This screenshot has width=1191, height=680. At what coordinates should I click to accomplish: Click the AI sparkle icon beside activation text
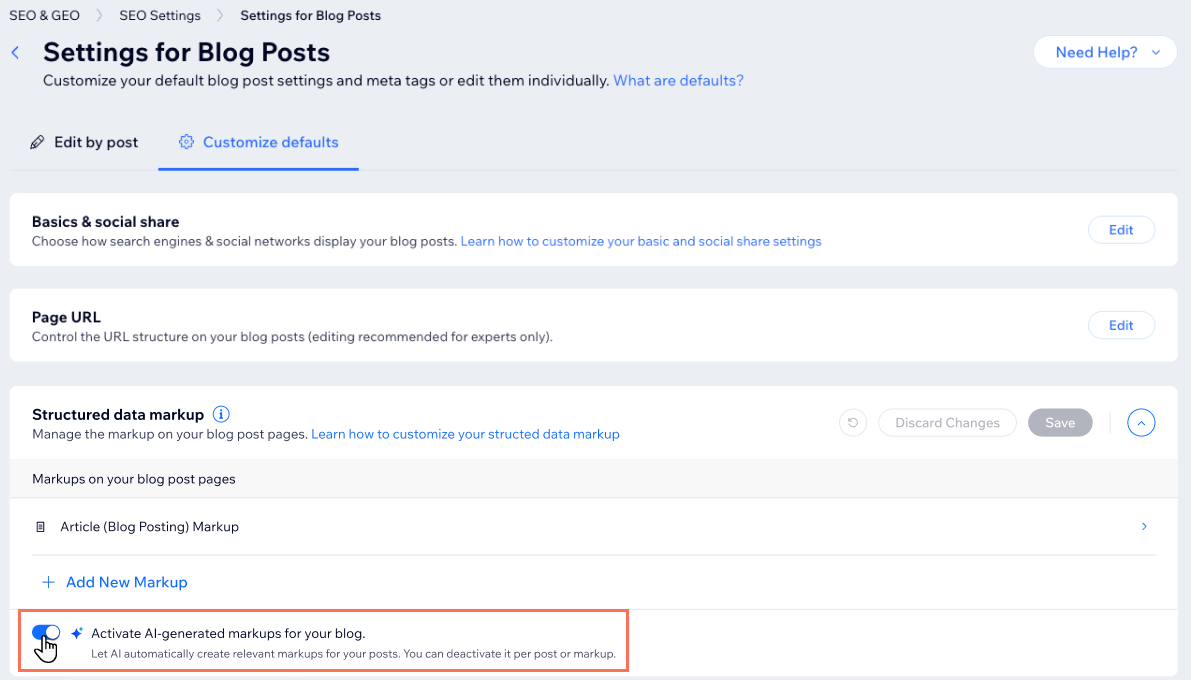coord(75,631)
